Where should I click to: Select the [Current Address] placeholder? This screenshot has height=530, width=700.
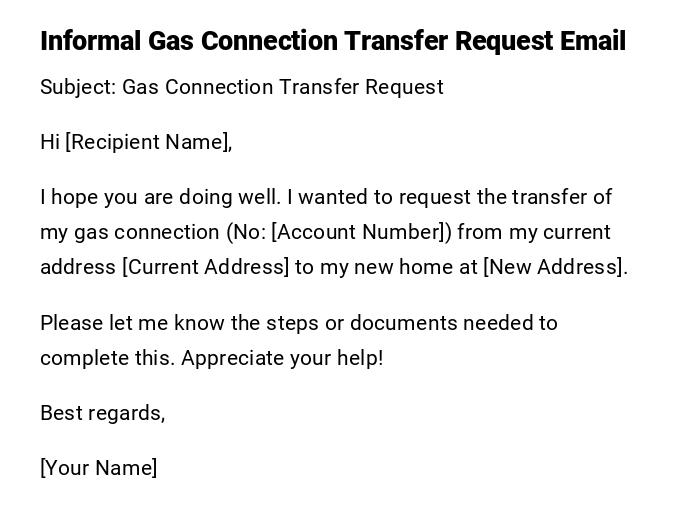click(x=205, y=267)
